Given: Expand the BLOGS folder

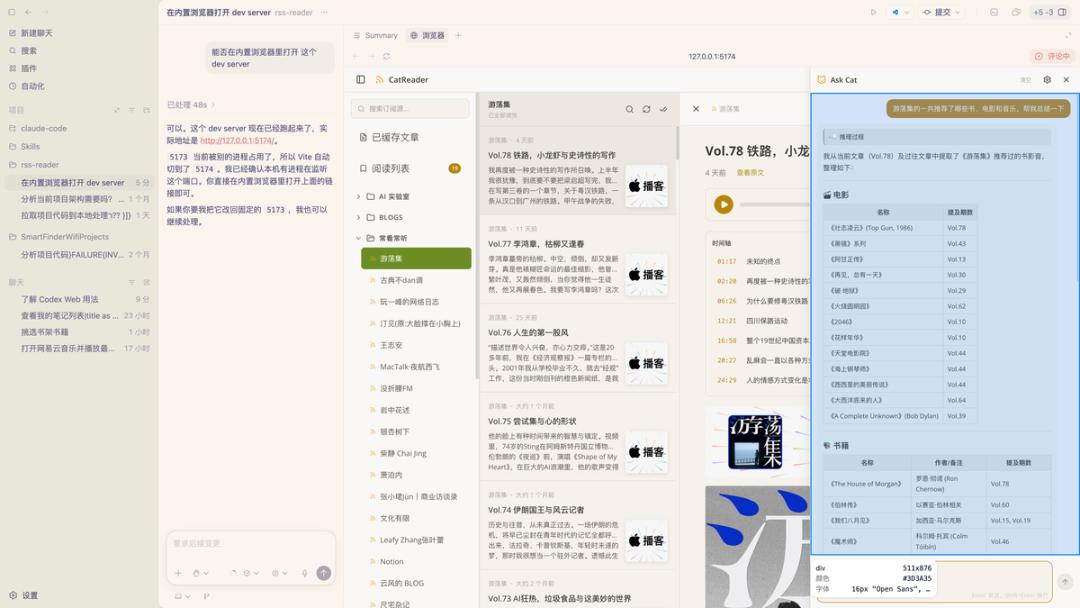Looking at the screenshot, I should 358,218.
